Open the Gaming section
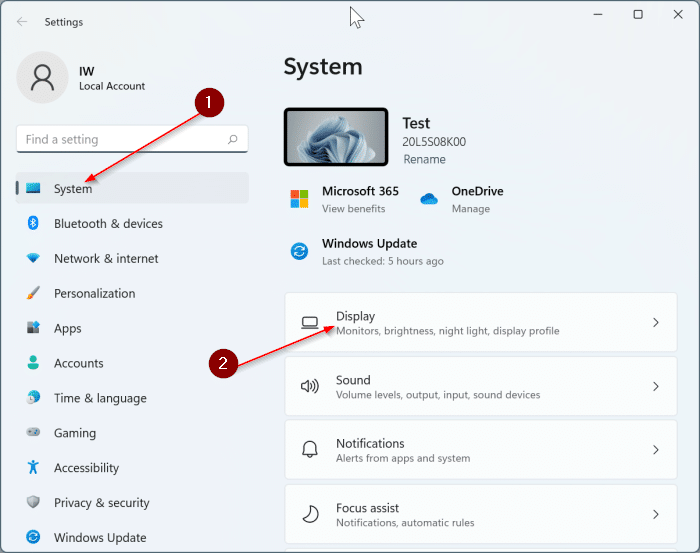This screenshot has width=700, height=553. pyautogui.click(x=132, y=432)
